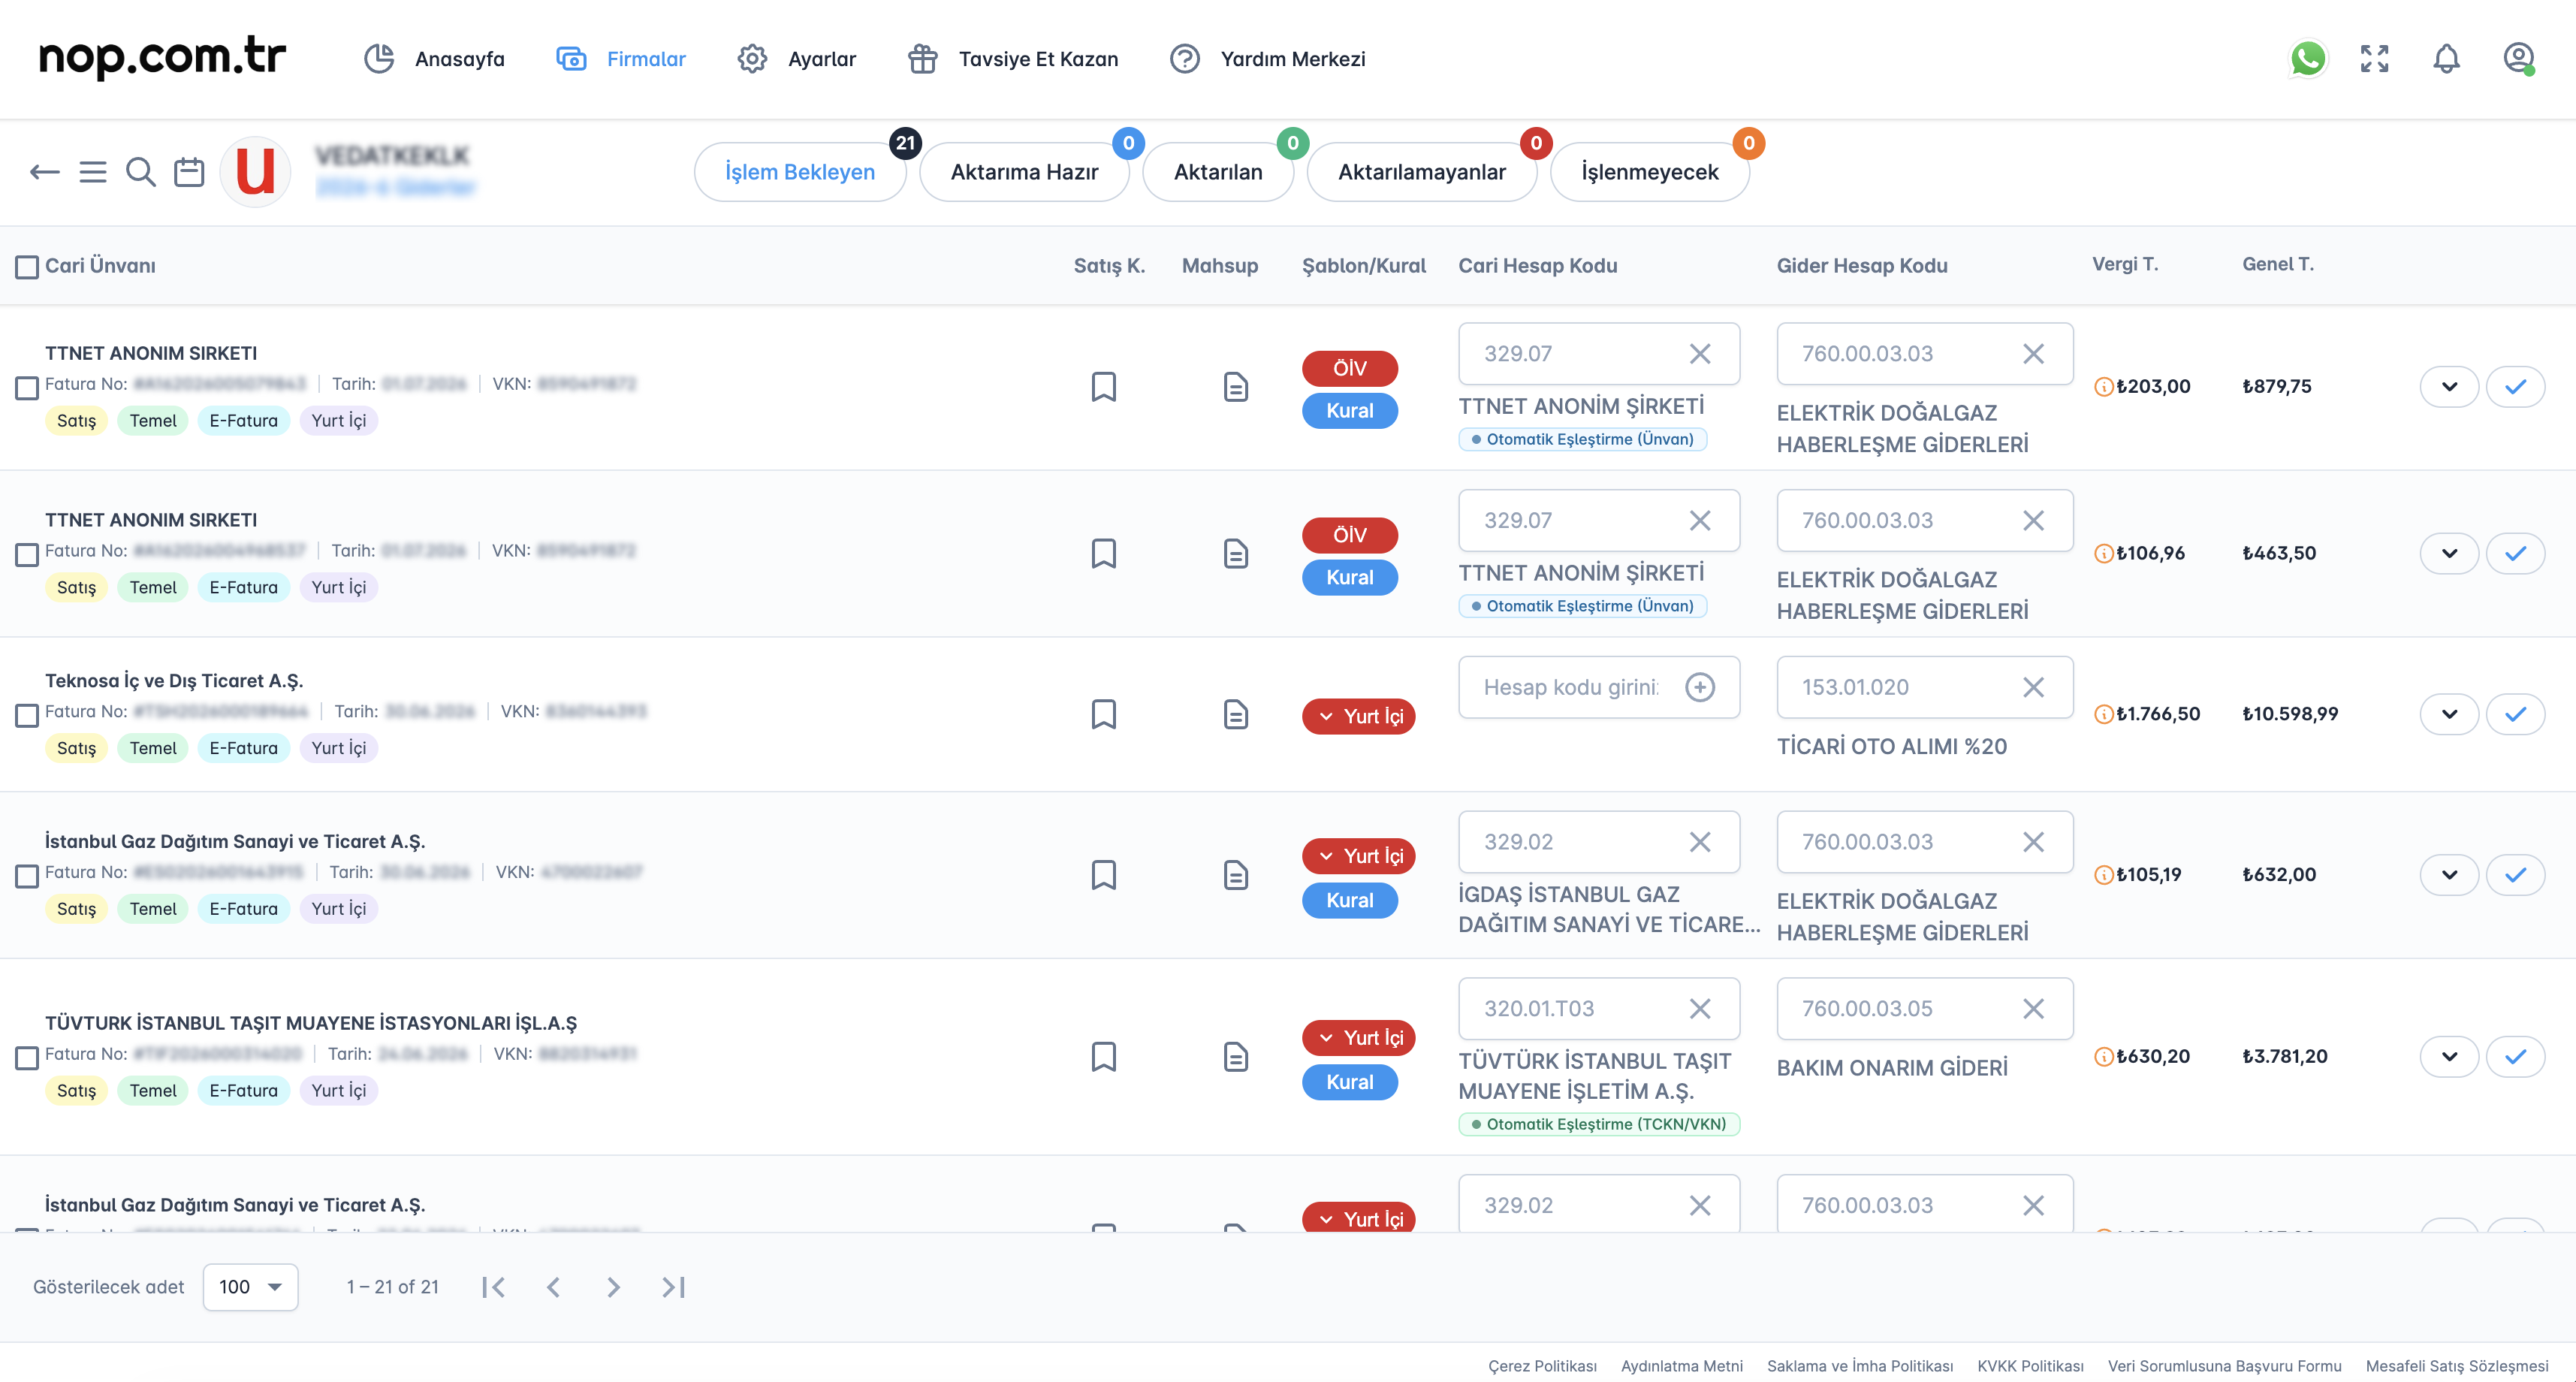Click Kural button in TÜVTURK row
This screenshot has height=1382, width=2576.
coord(1349,1082)
